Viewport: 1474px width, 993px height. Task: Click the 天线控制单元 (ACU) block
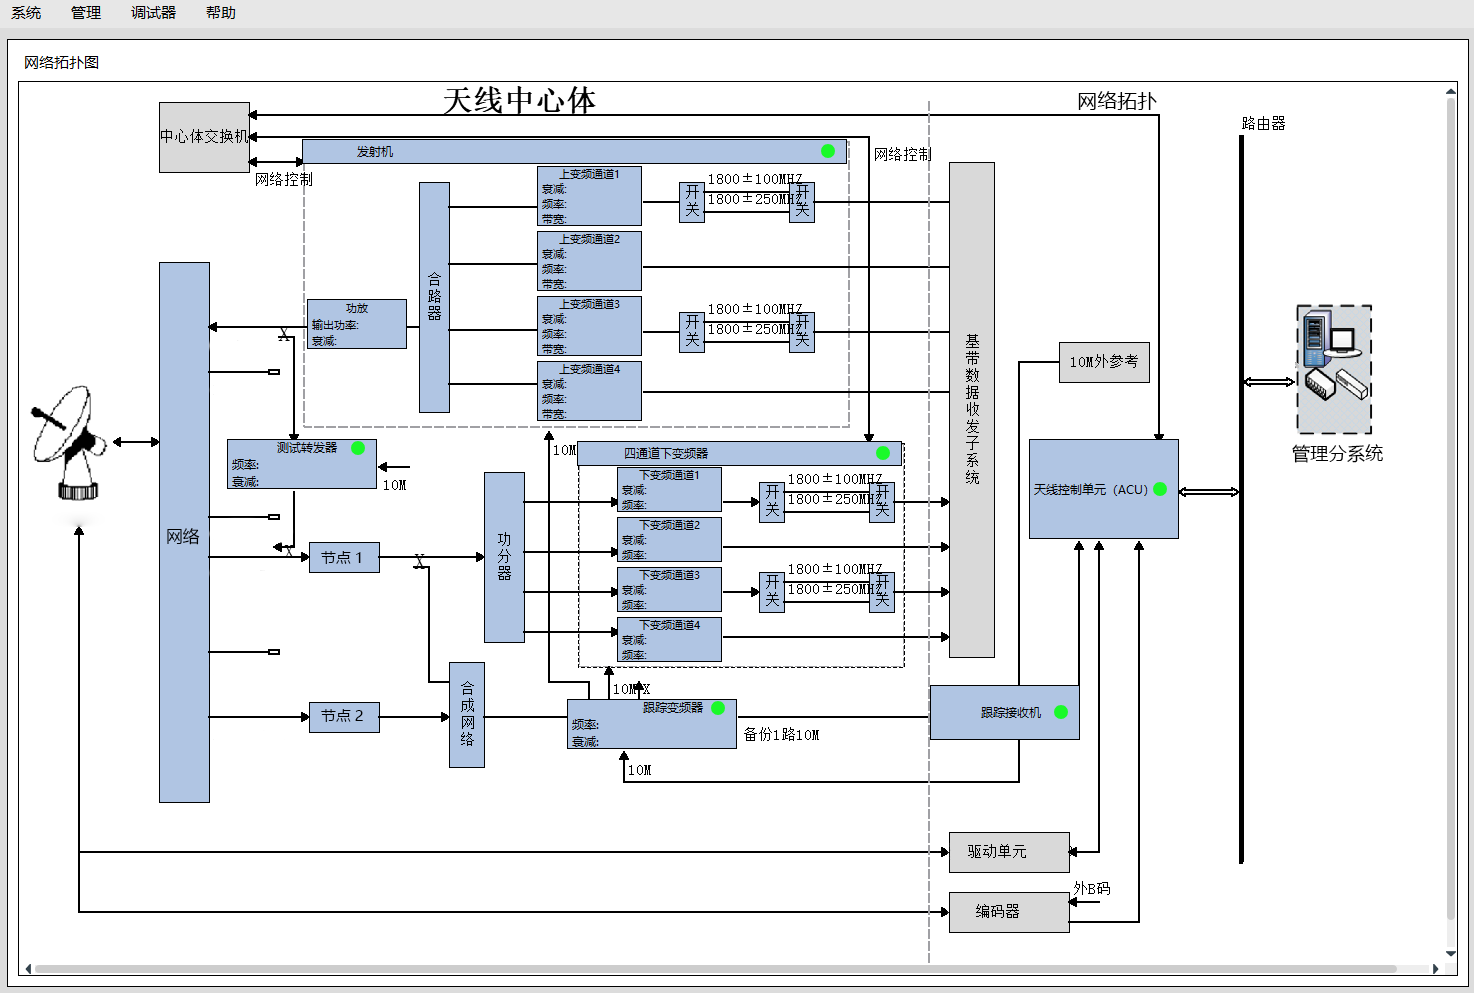[x=1104, y=489]
